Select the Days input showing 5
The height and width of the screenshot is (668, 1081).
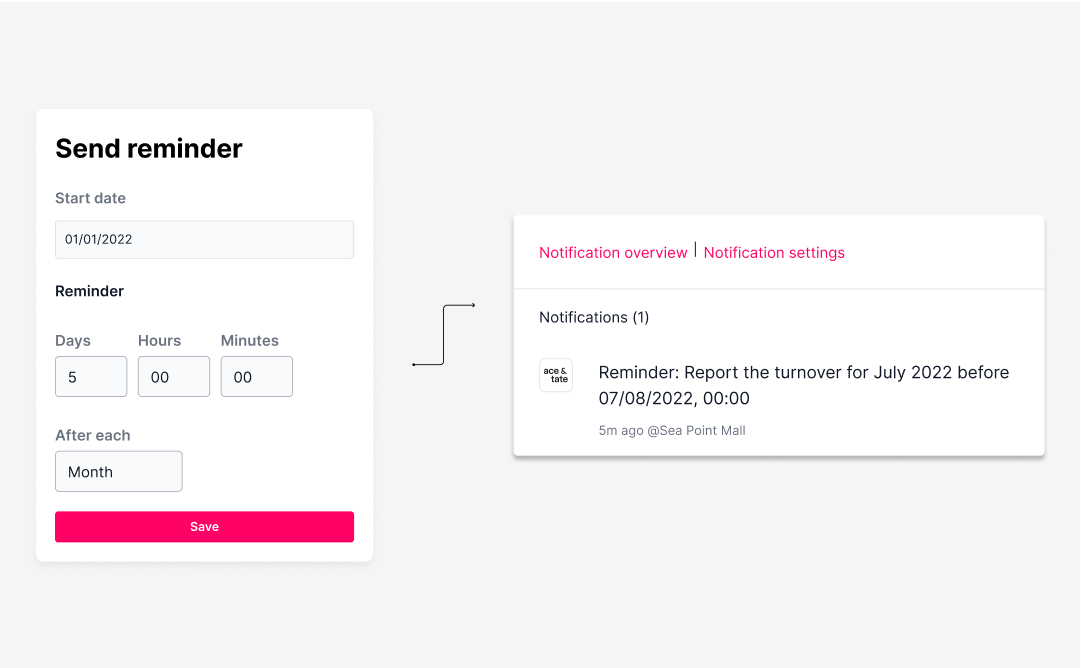(x=91, y=376)
